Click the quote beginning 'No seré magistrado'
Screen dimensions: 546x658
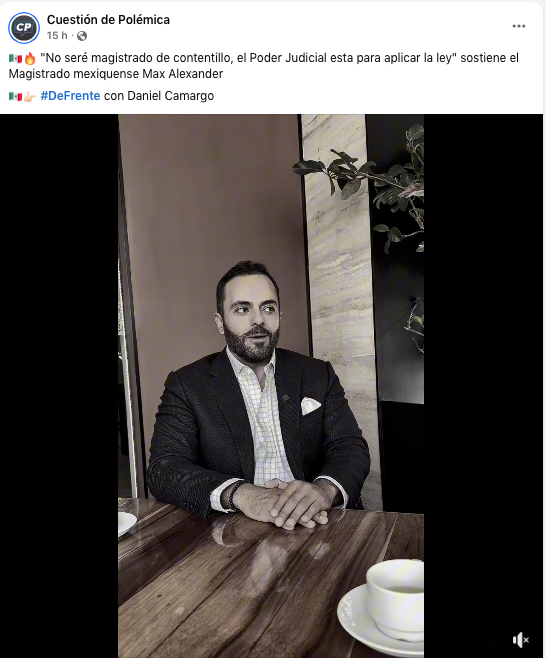coord(248,58)
